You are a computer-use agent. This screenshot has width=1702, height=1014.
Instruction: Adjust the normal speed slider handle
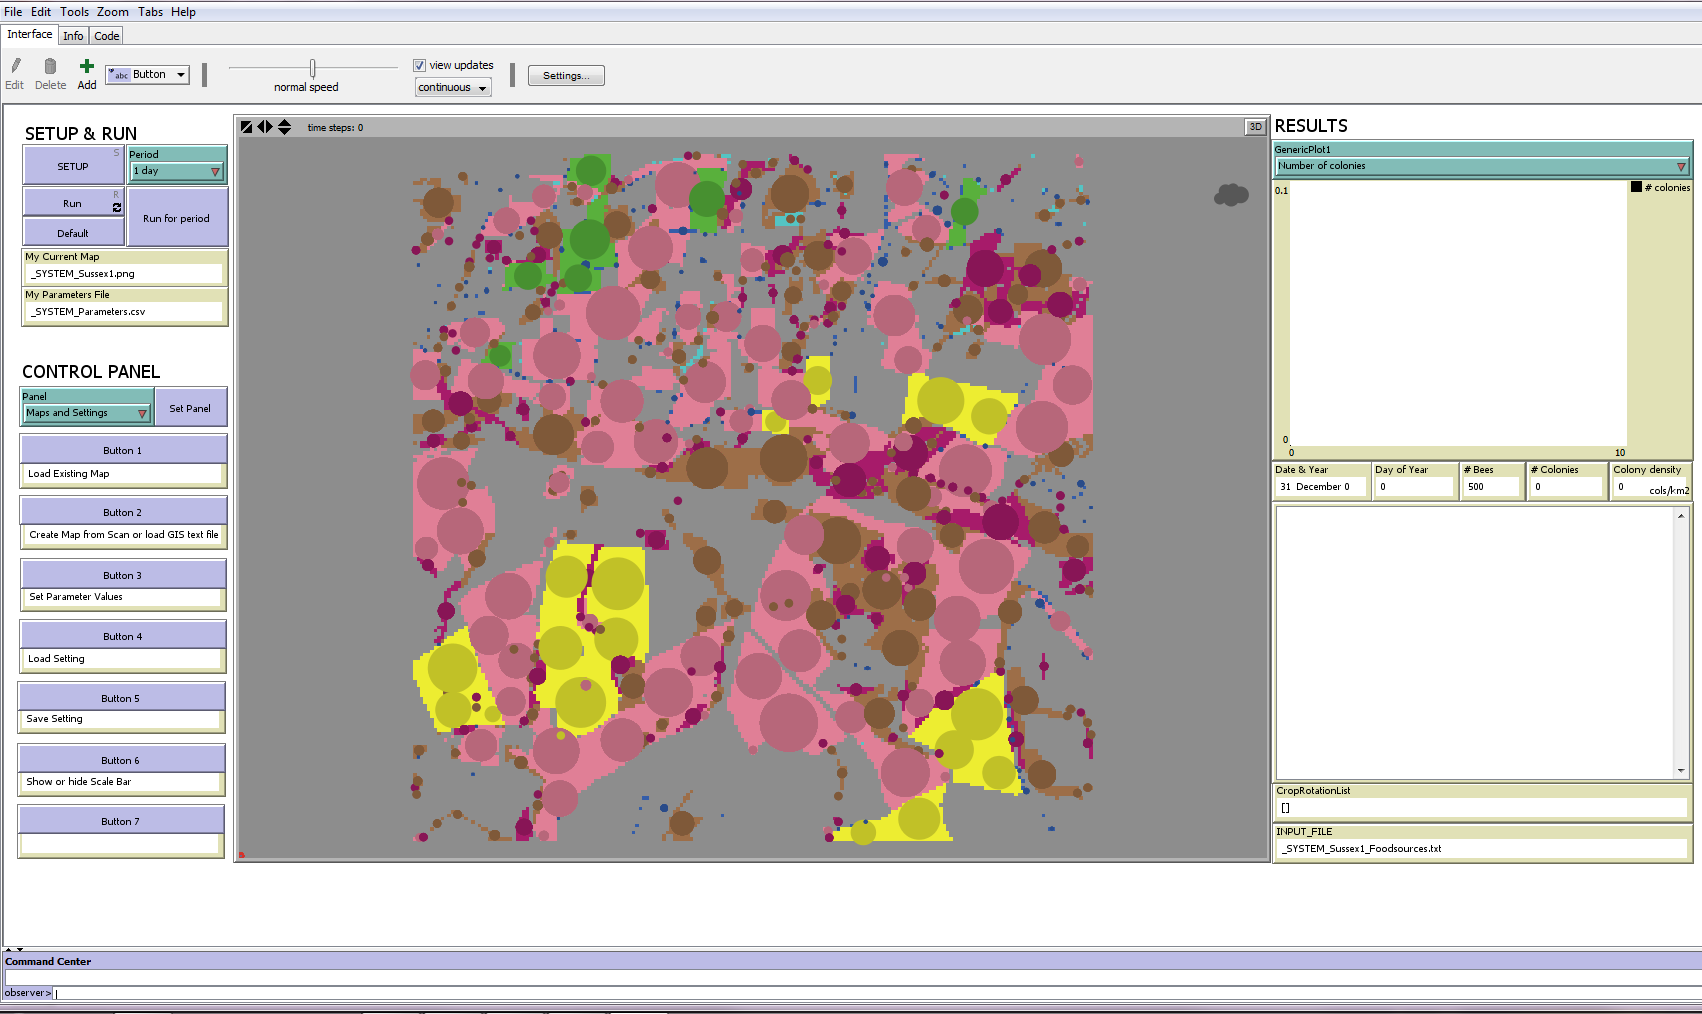(x=313, y=68)
